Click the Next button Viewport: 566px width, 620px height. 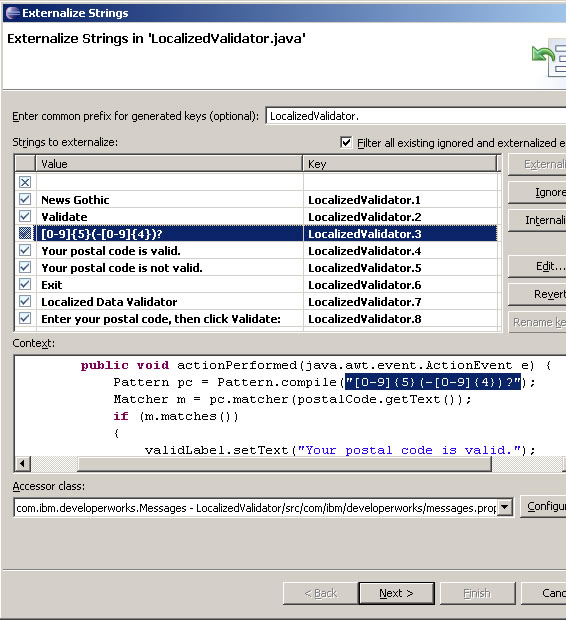pyautogui.click(x=396, y=593)
